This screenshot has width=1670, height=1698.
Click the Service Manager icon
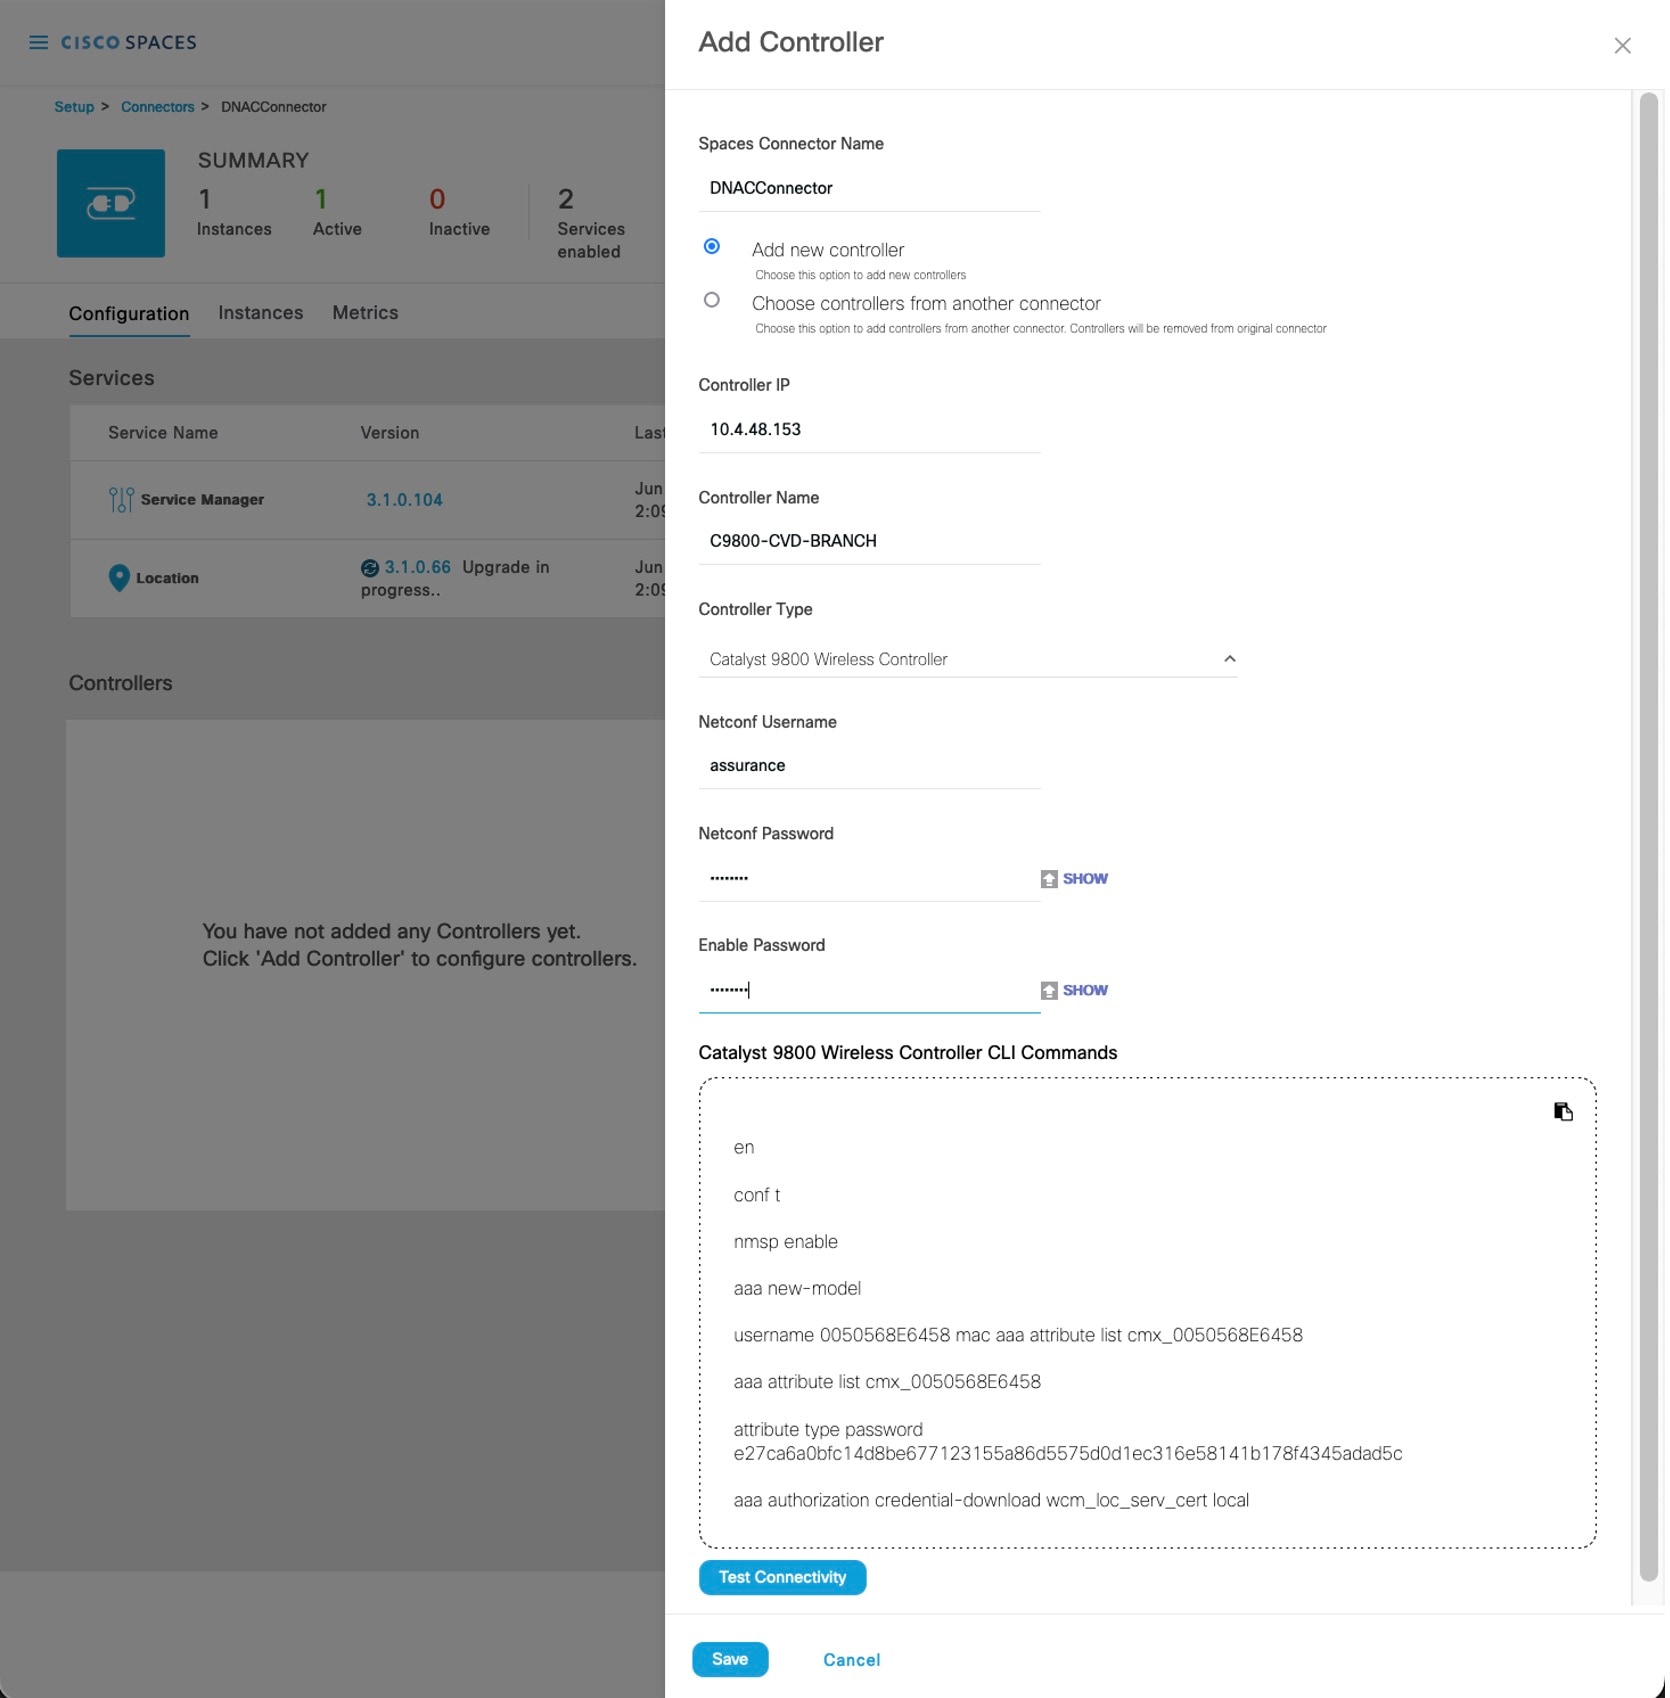point(121,499)
